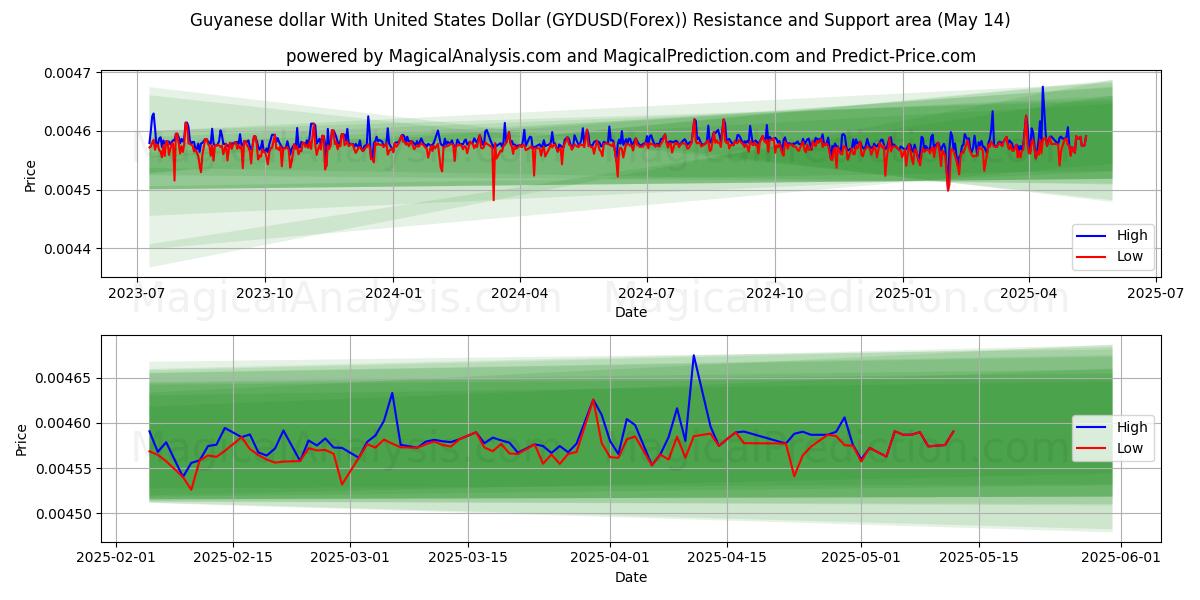Viewport: 1200px width, 600px height.
Task: Click the 2025-04-15 x-axis tick label
Action: [x=727, y=558]
